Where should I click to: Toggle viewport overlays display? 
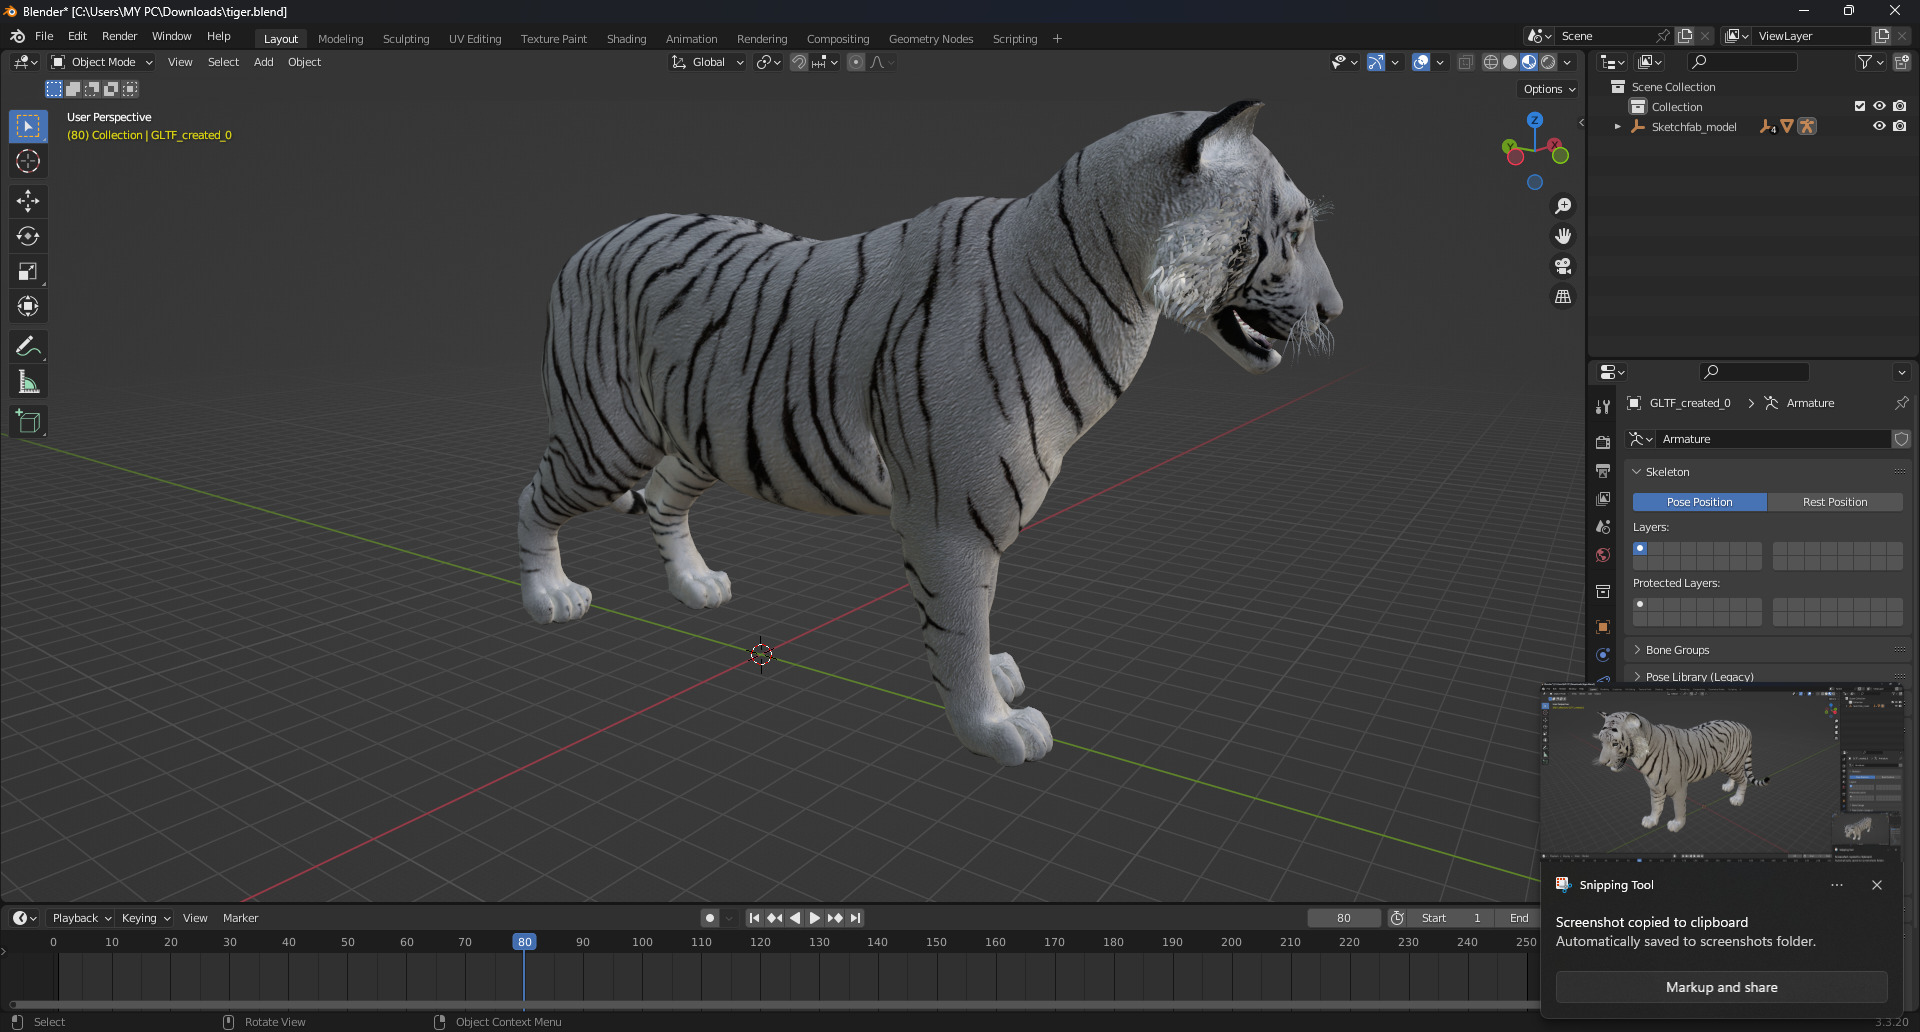point(1421,62)
